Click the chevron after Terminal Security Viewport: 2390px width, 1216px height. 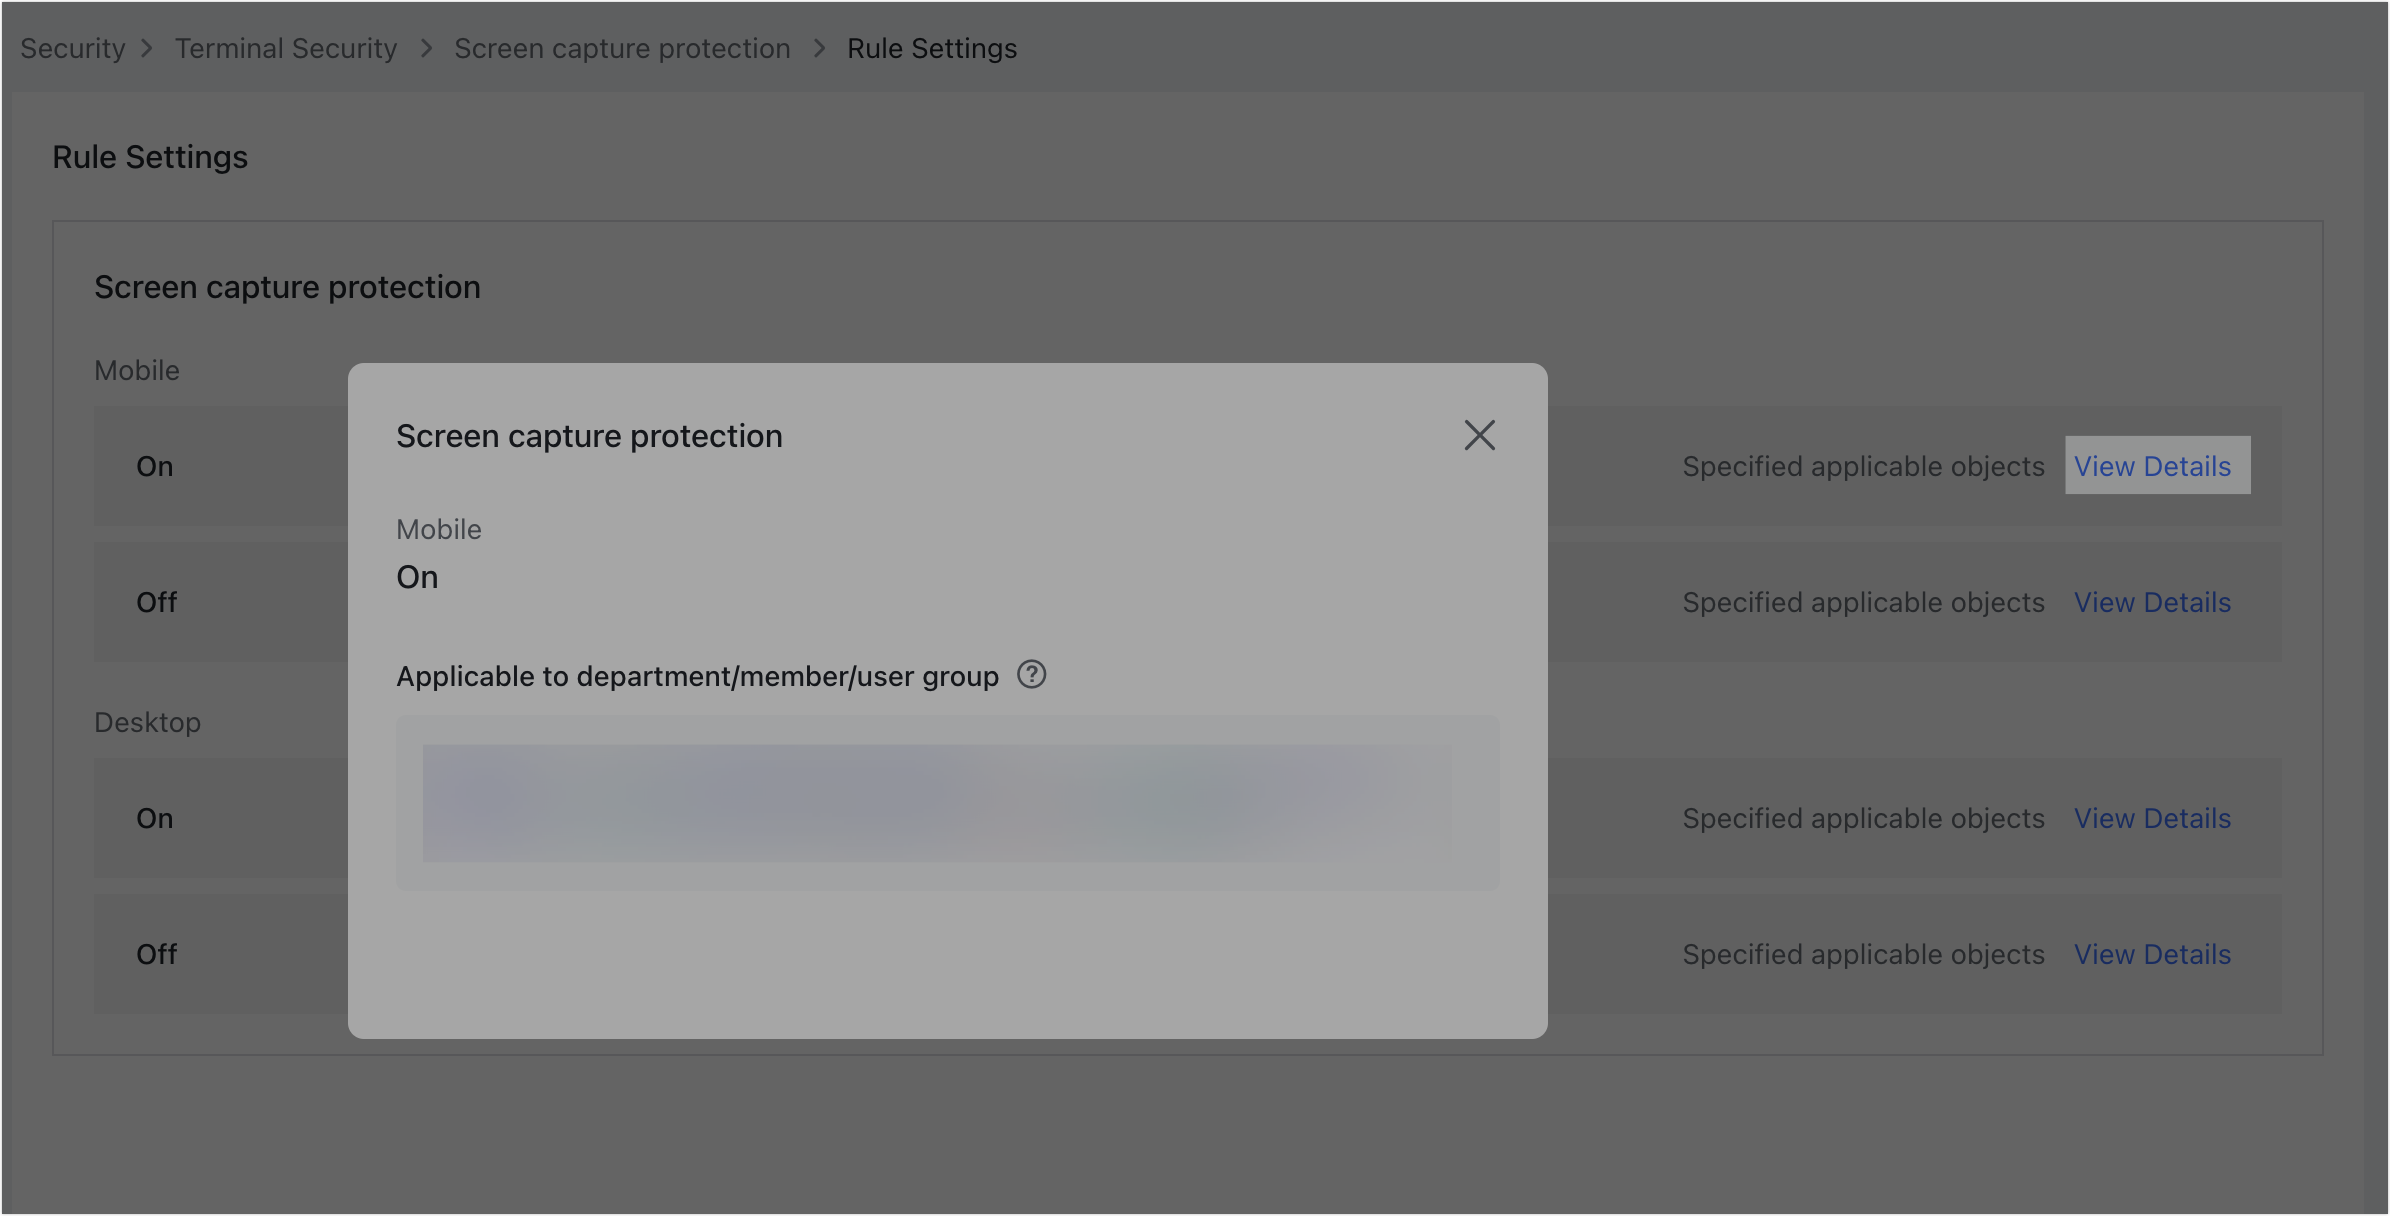pos(426,48)
